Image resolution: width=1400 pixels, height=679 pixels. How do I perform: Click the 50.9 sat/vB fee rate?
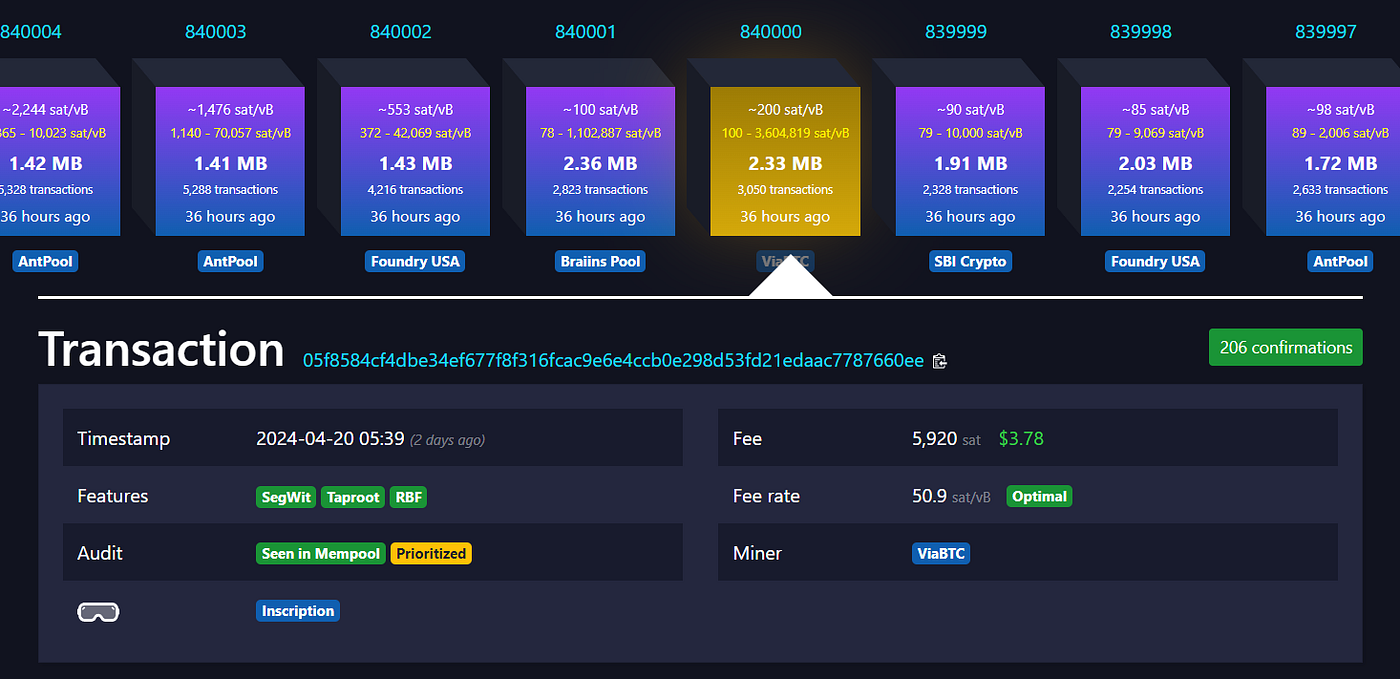[951, 496]
